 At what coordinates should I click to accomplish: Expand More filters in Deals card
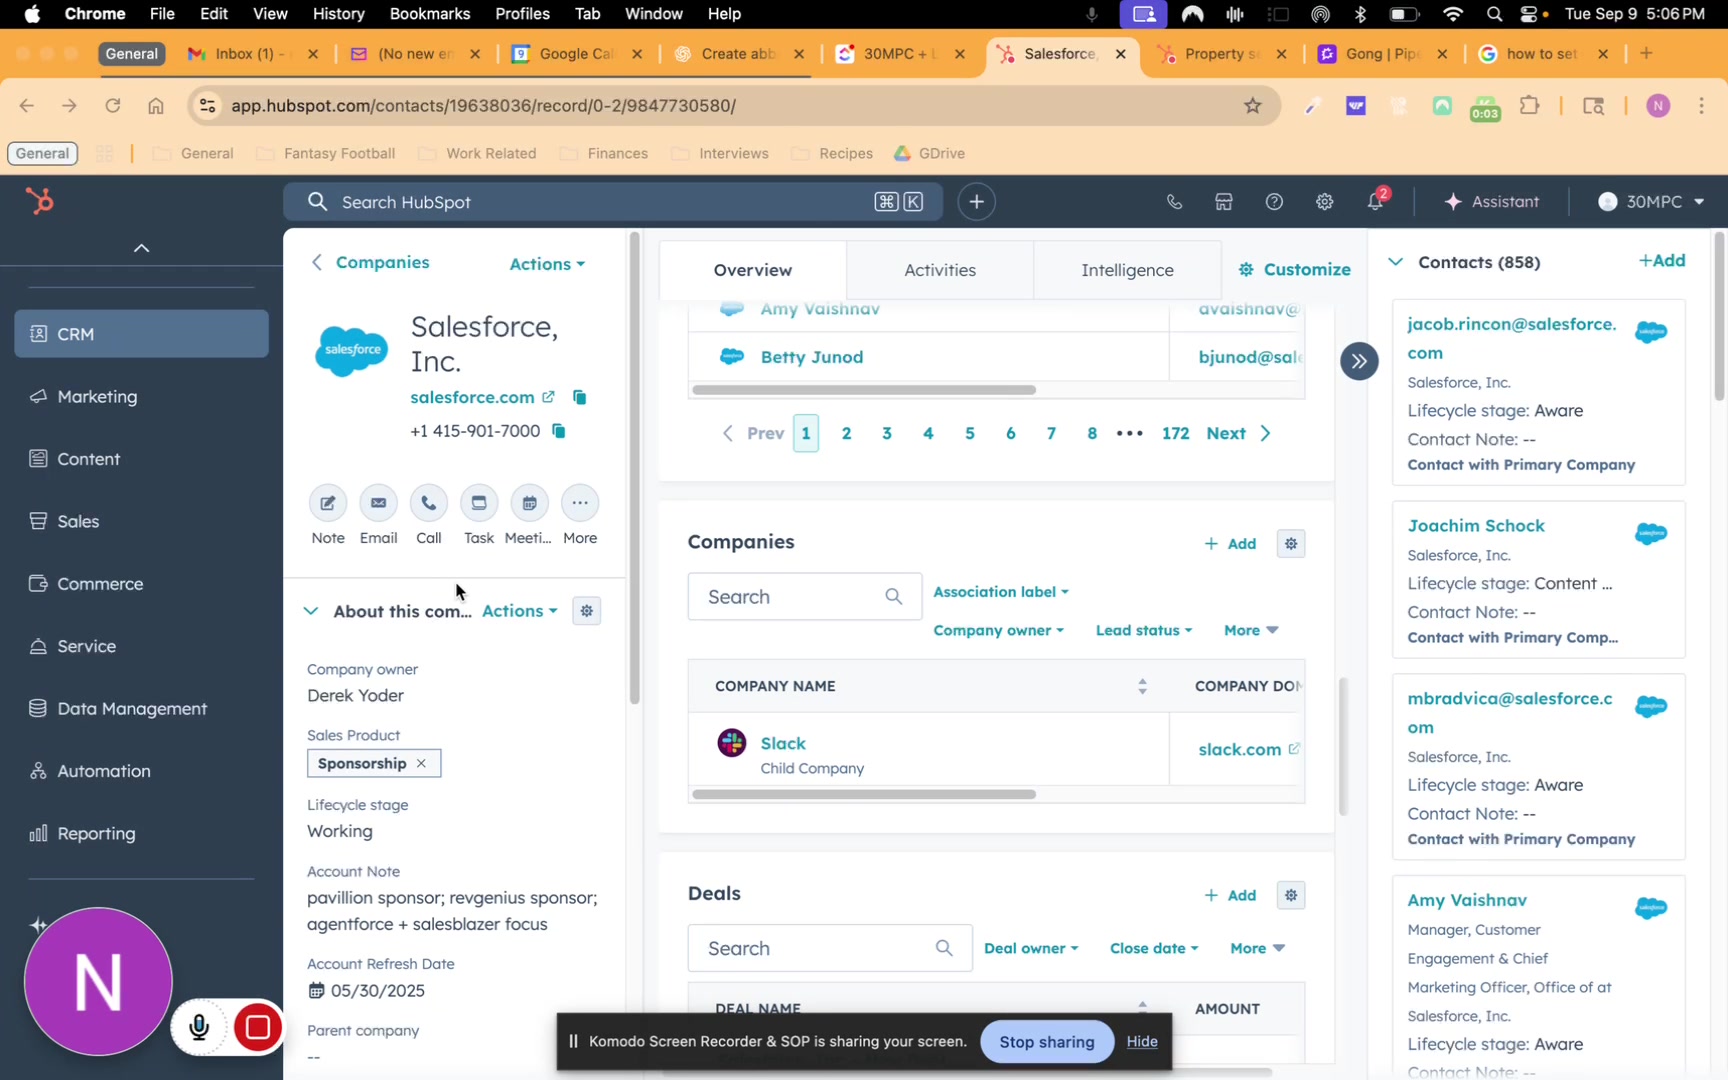(1257, 949)
